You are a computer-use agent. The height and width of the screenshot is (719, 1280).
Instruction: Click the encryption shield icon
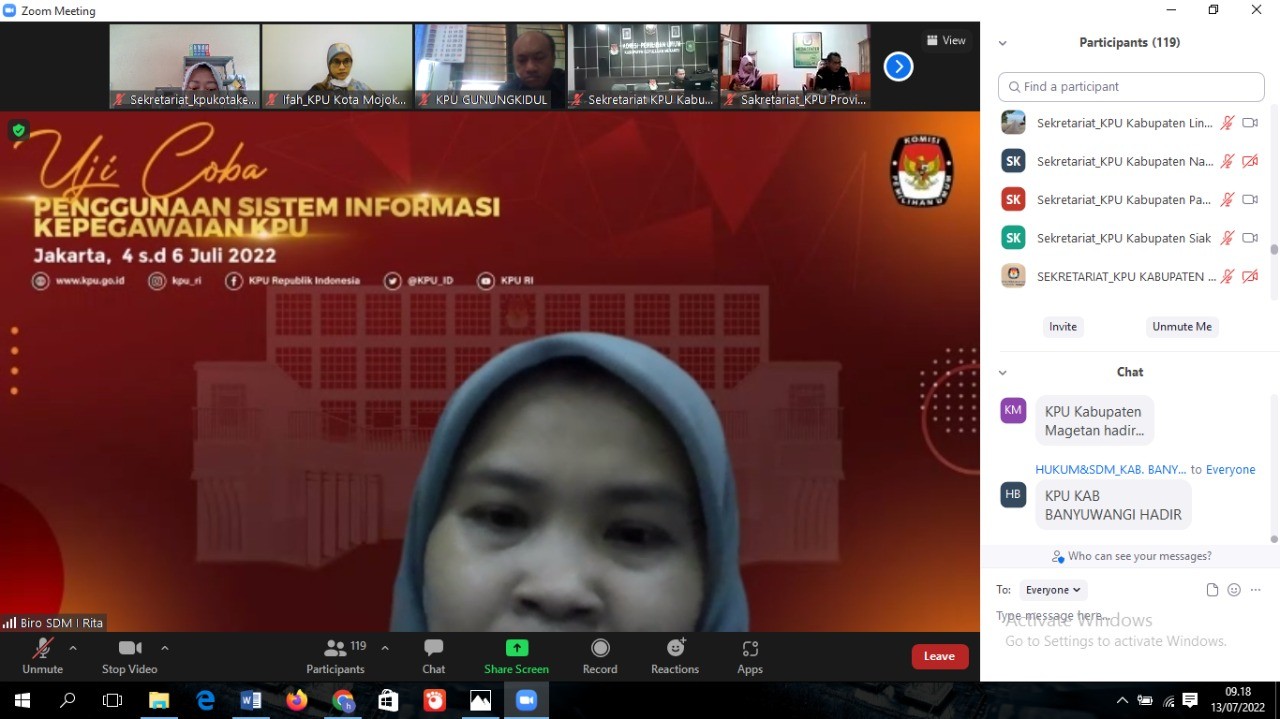click(18, 130)
